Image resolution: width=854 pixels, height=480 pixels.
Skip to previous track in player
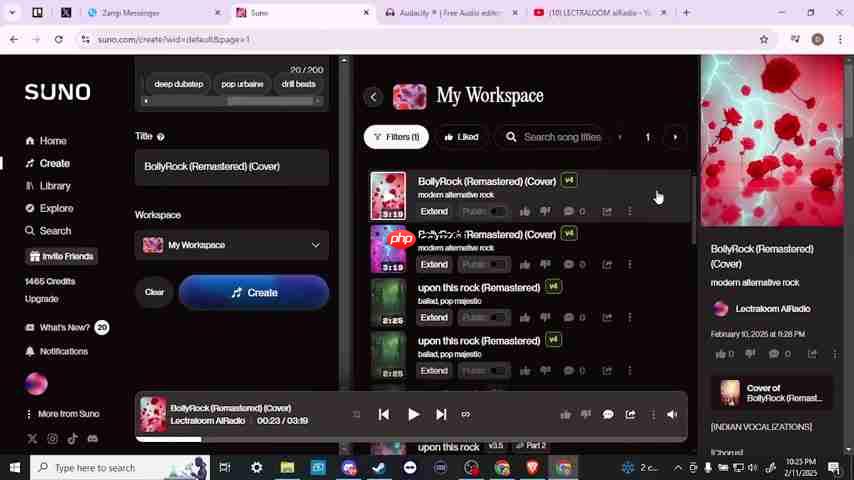pos(383,415)
